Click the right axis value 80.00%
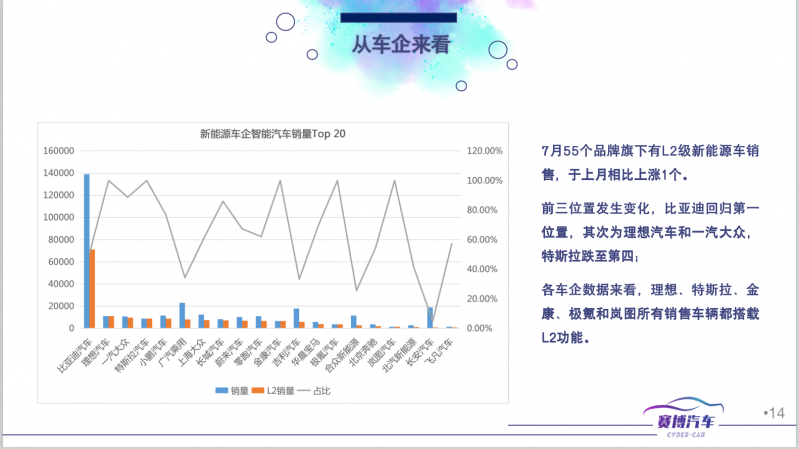The width and height of the screenshot is (799, 449). 482,210
